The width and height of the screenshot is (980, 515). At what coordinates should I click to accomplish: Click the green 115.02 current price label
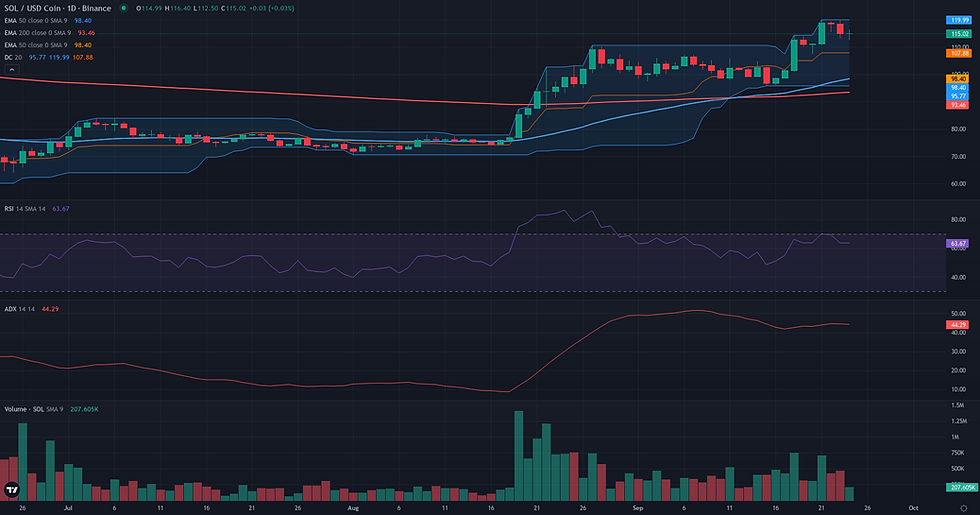(x=959, y=34)
